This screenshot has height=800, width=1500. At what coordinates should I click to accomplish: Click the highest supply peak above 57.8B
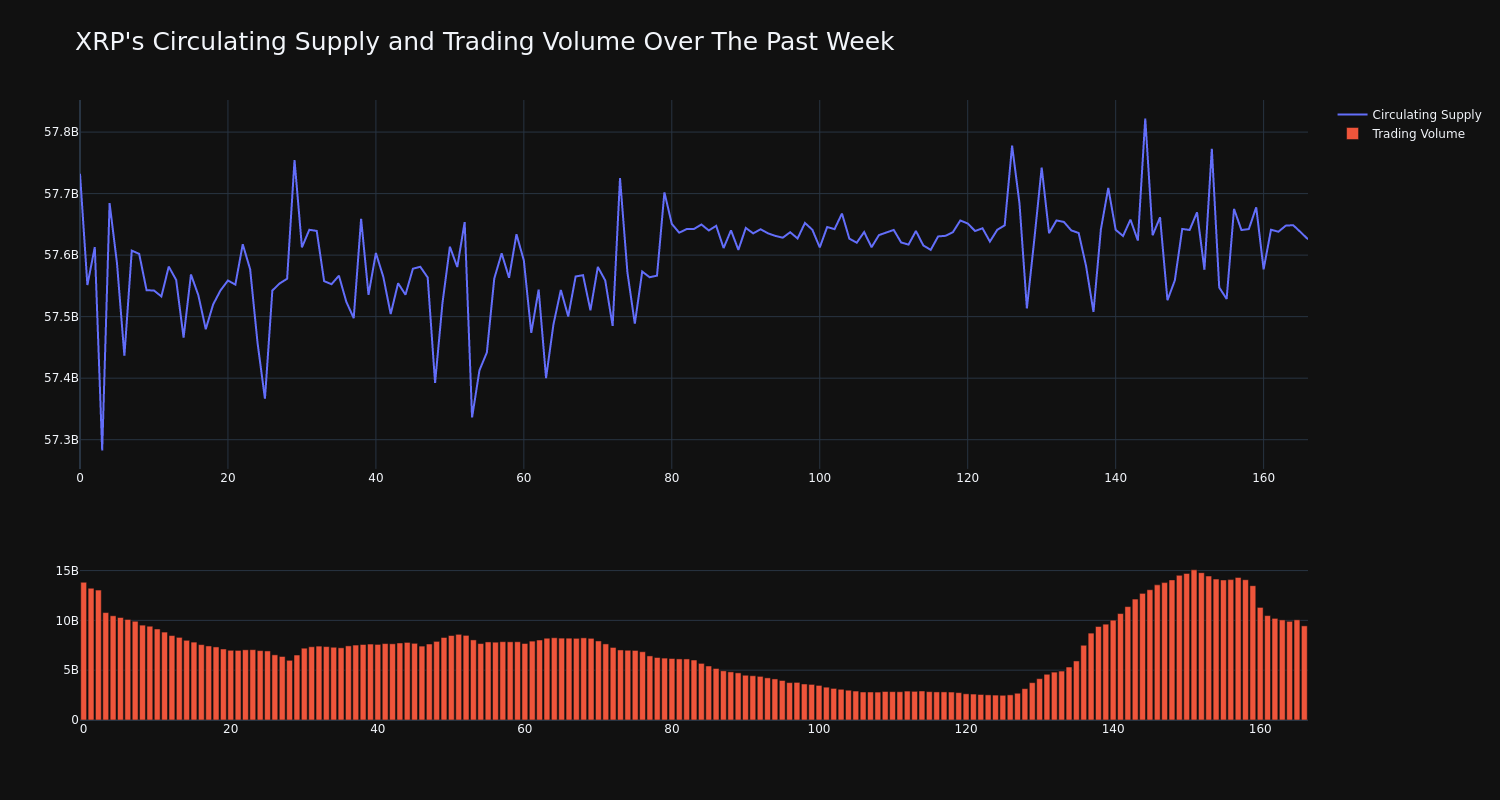tap(1145, 120)
